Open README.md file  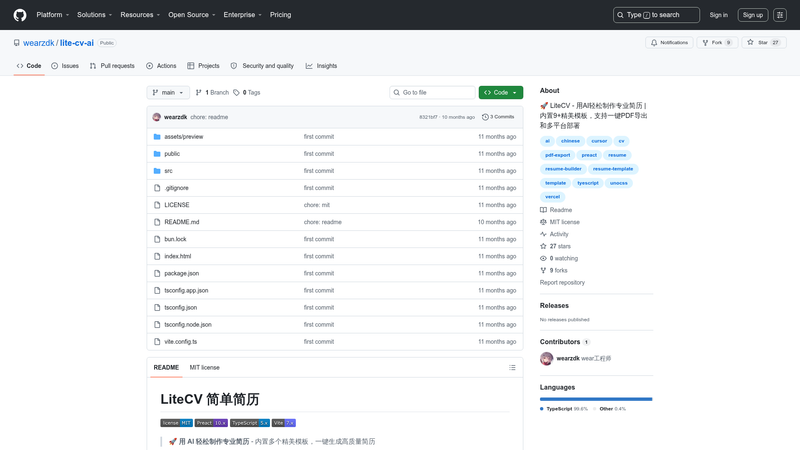click(x=182, y=222)
